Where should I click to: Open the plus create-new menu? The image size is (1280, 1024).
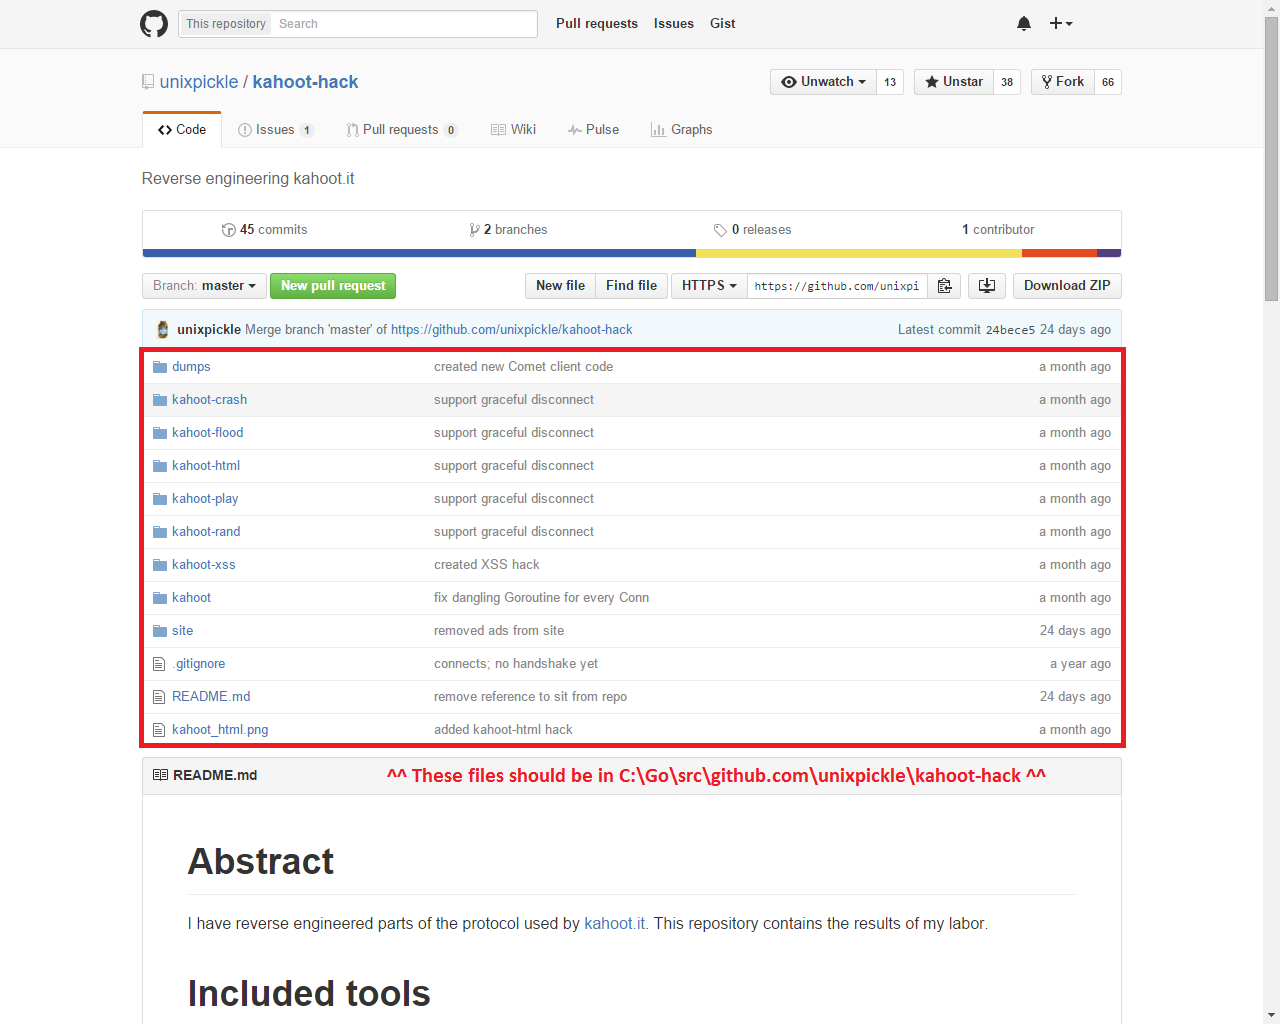(1061, 23)
